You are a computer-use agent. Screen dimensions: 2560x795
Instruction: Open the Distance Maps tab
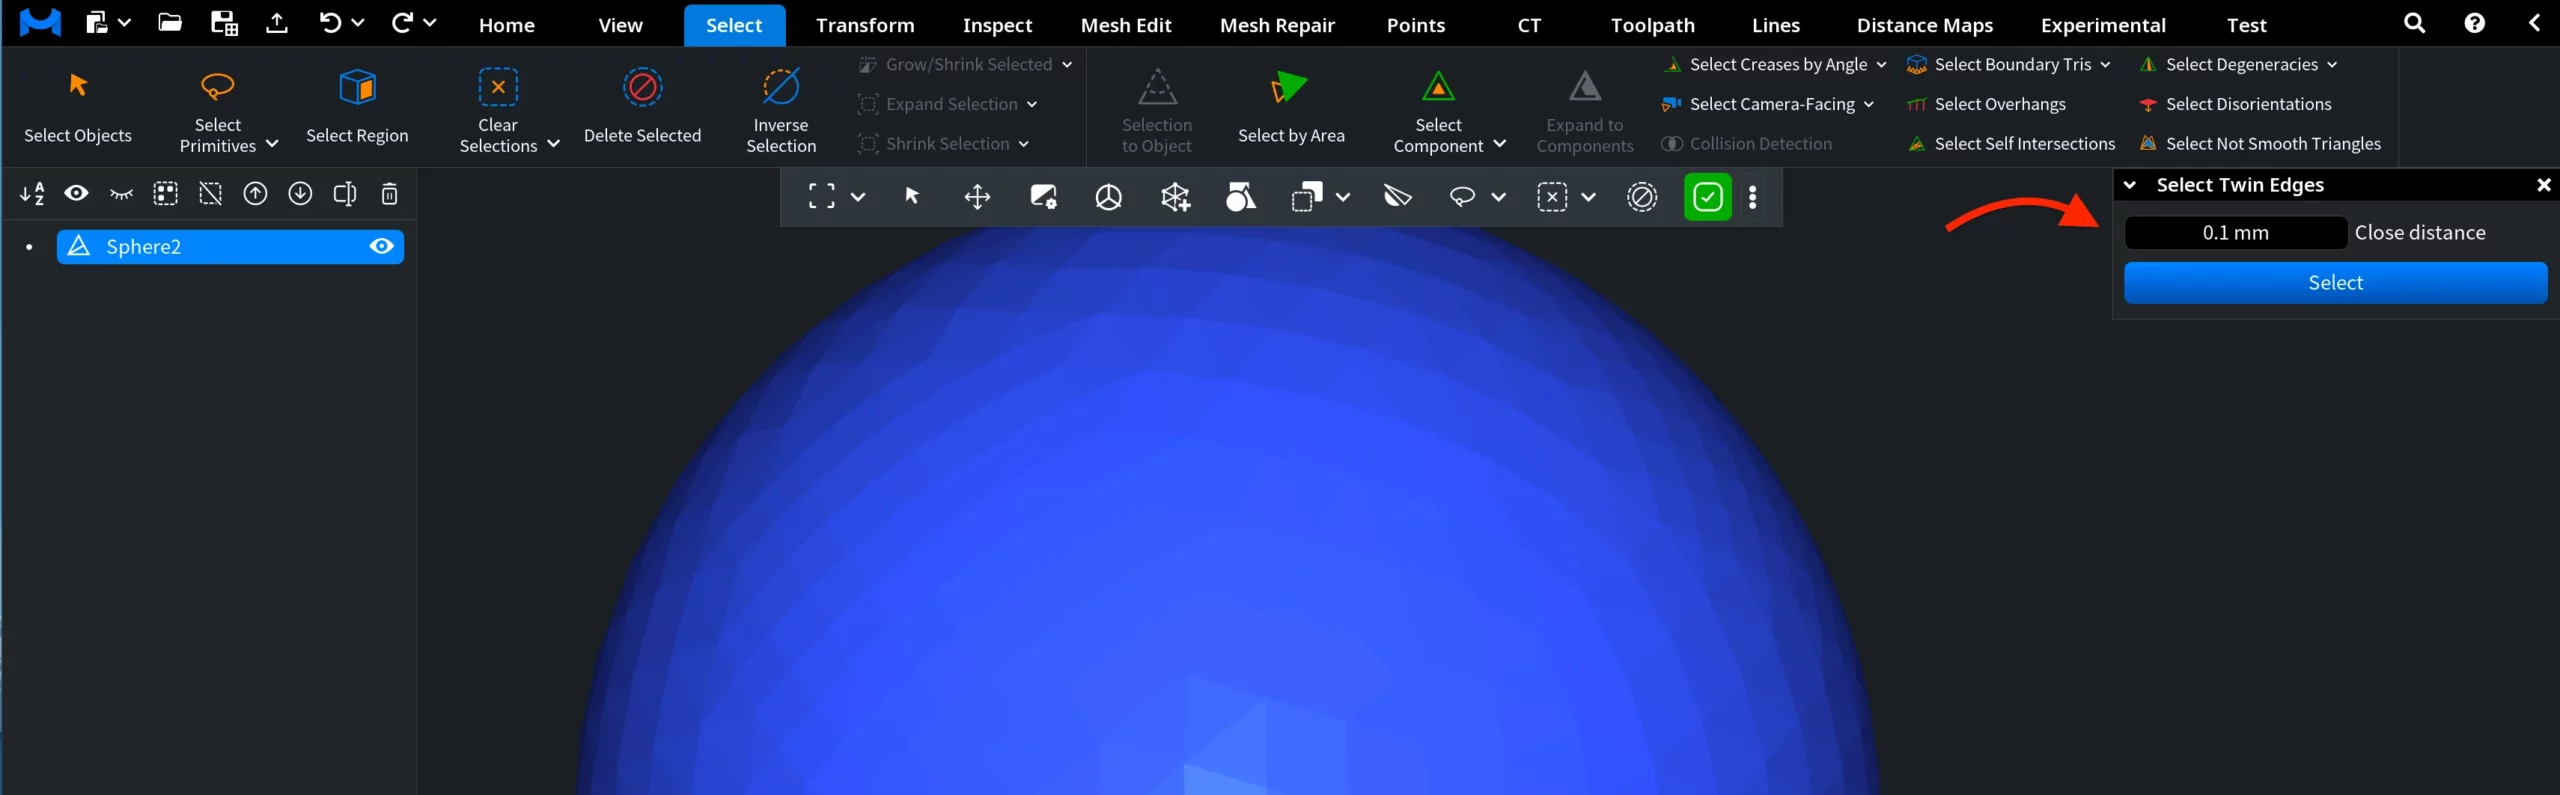point(1925,25)
